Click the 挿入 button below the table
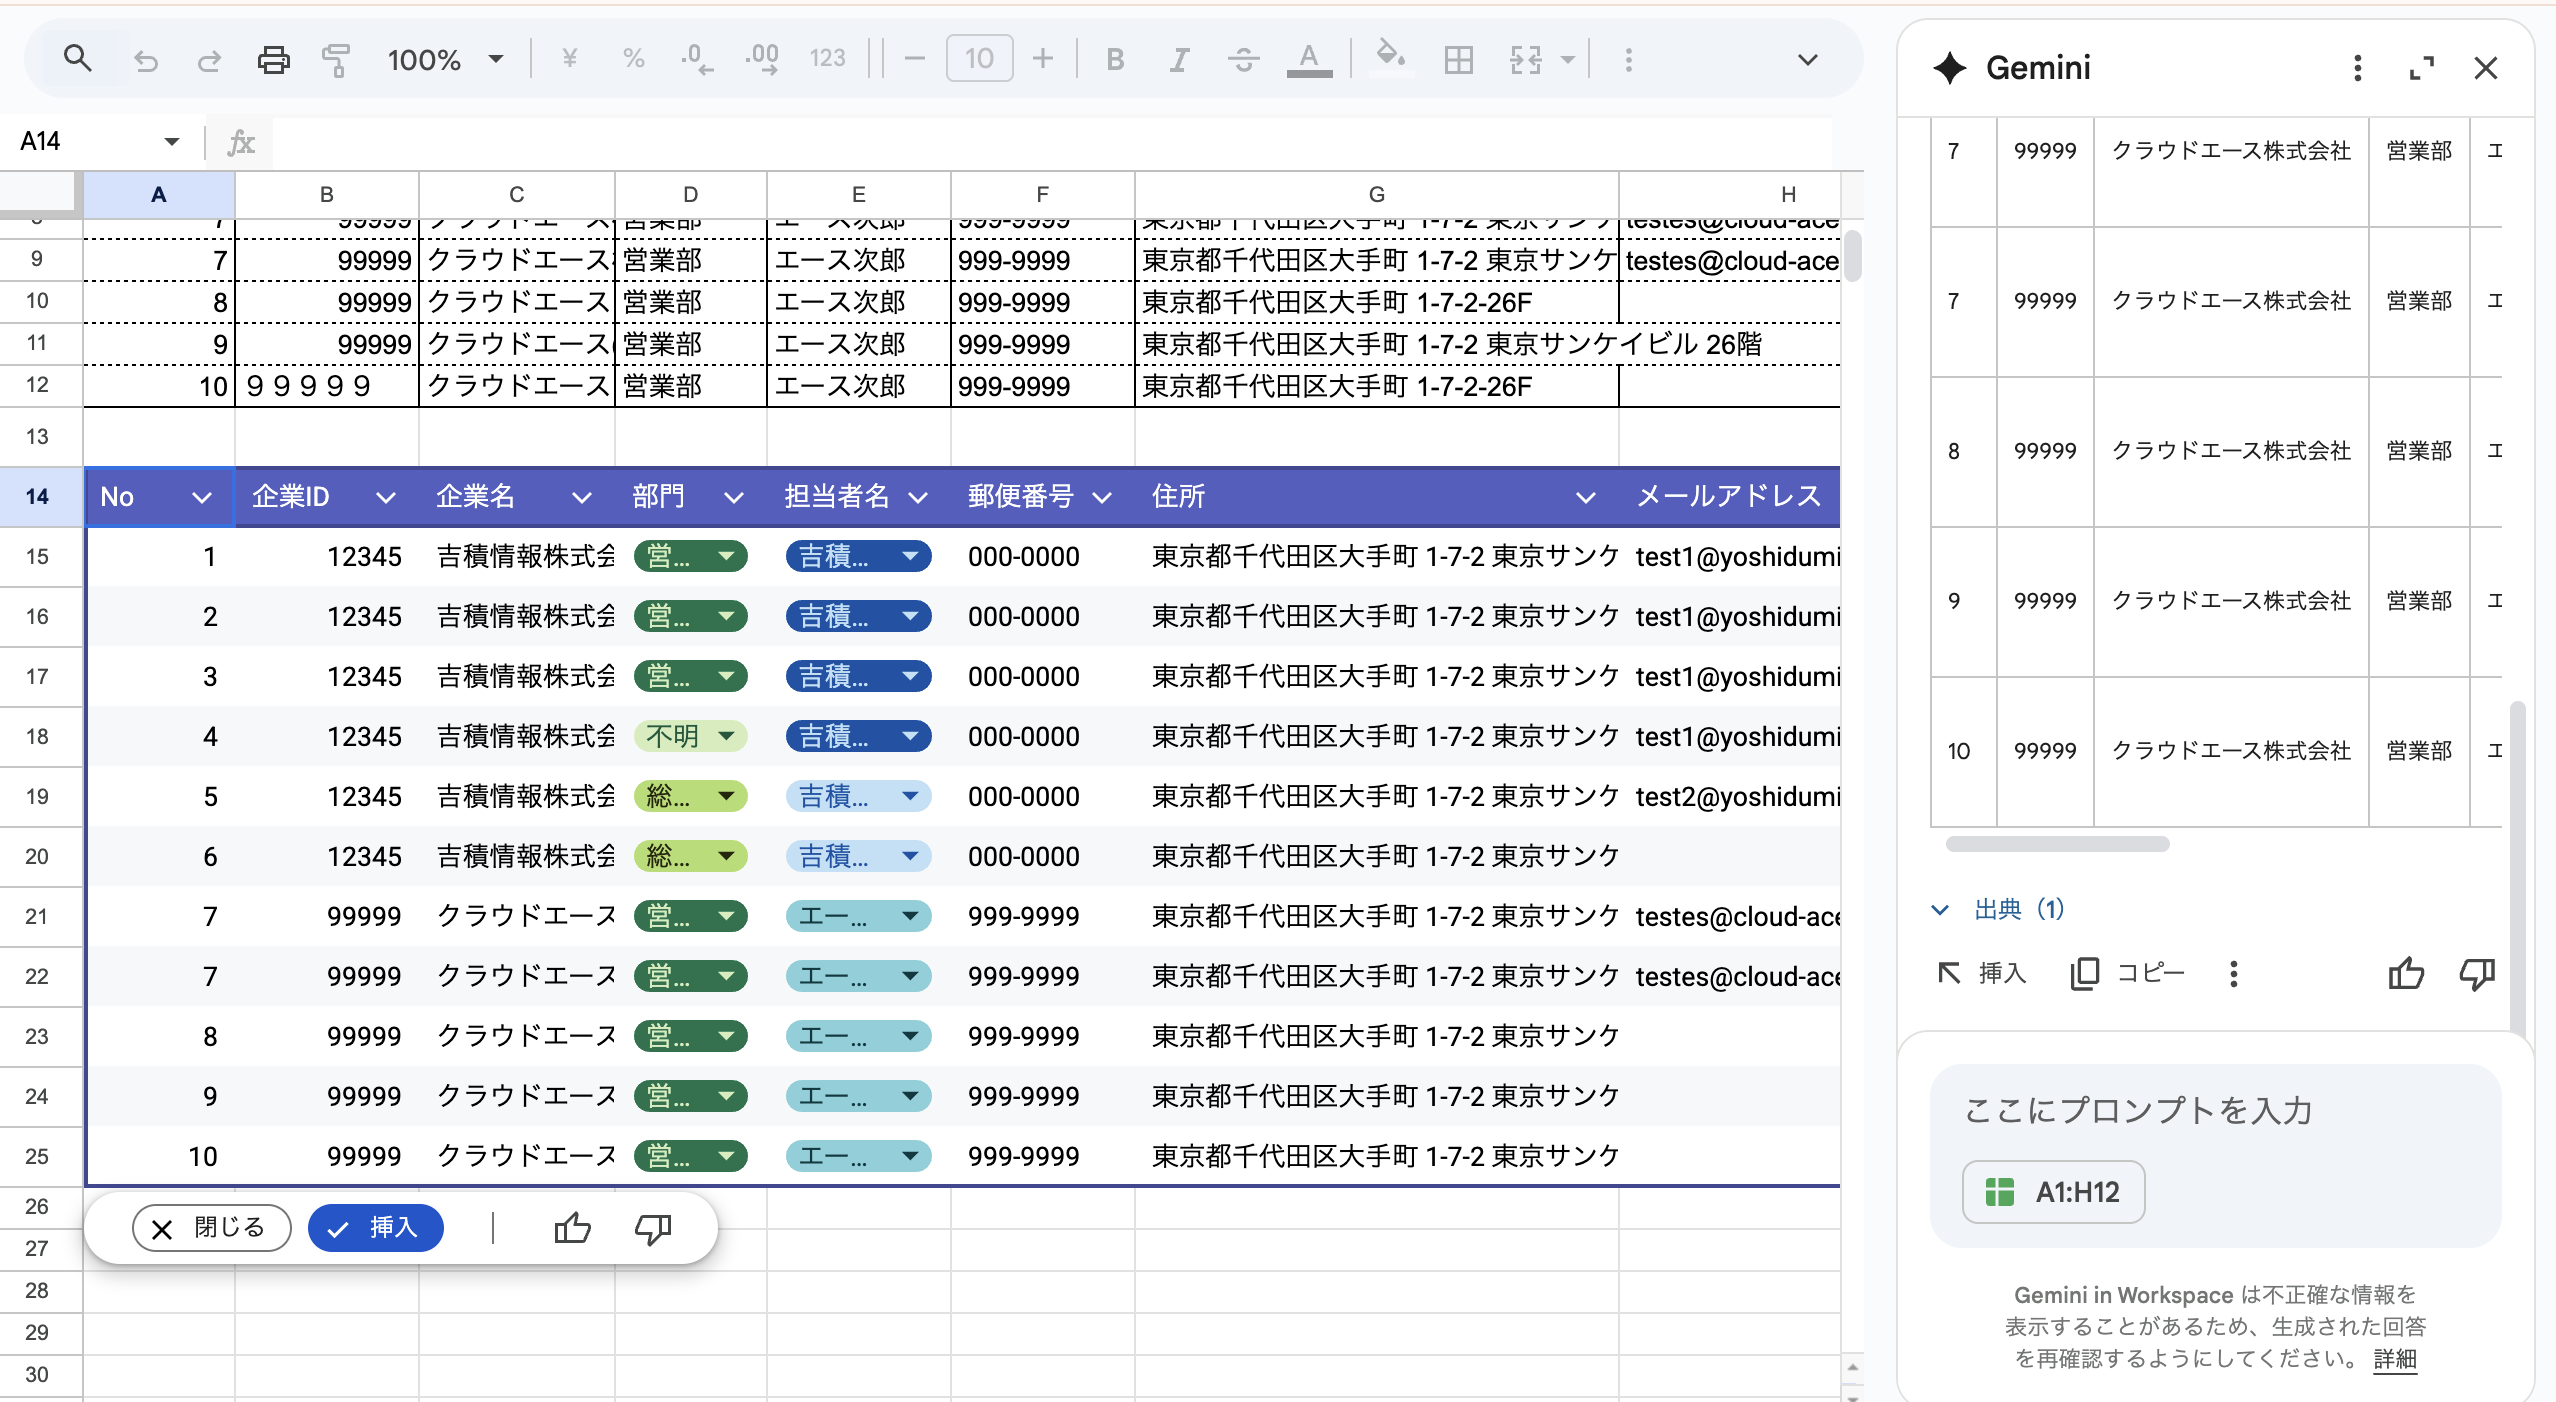2556x1402 pixels. tap(375, 1228)
